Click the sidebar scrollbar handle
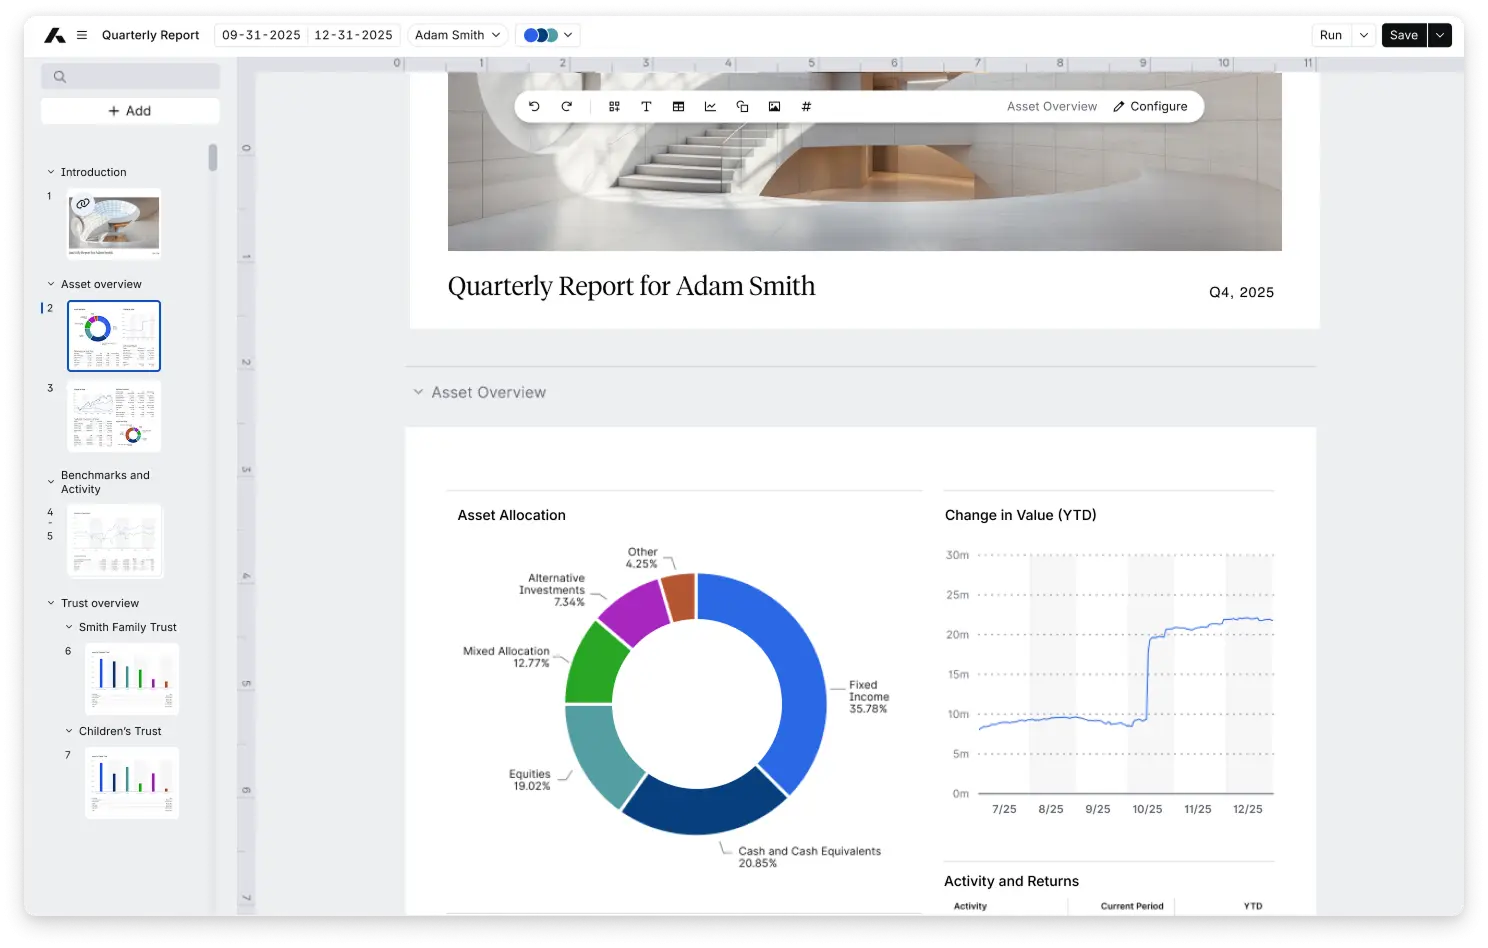This screenshot has width=1488, height=948. point(213,158)
